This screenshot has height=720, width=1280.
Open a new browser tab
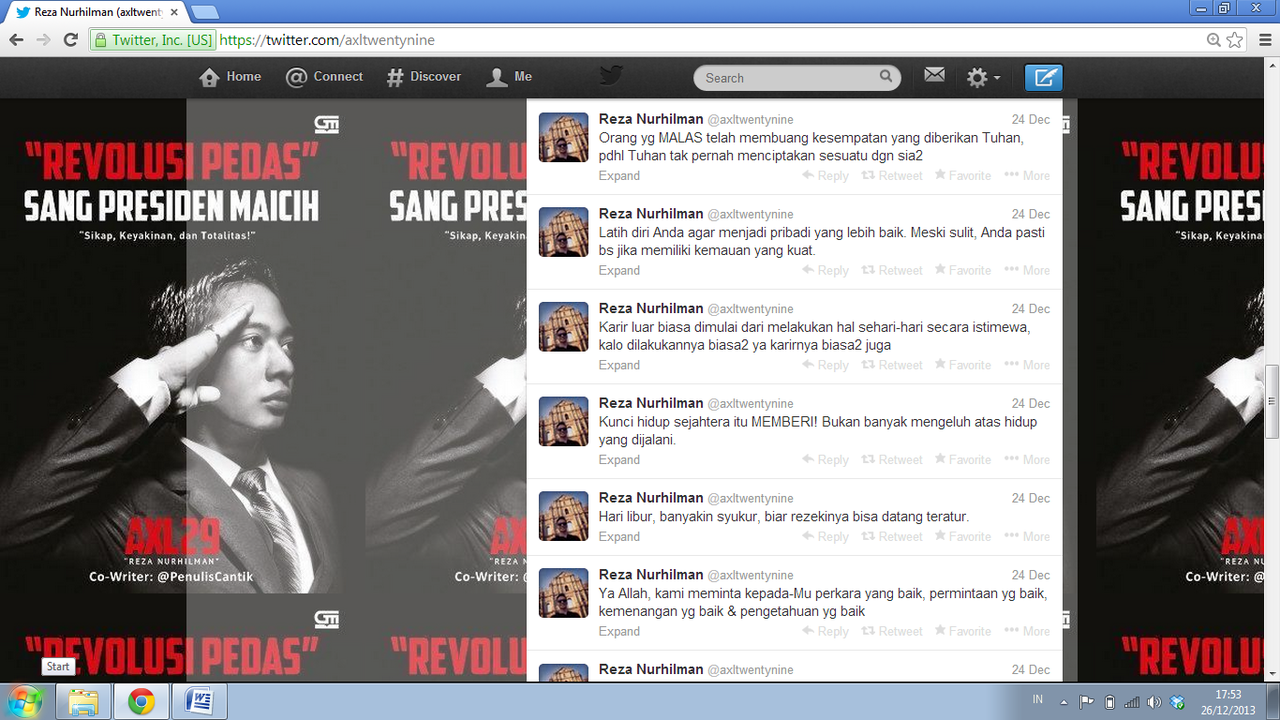tap(204, 12)
